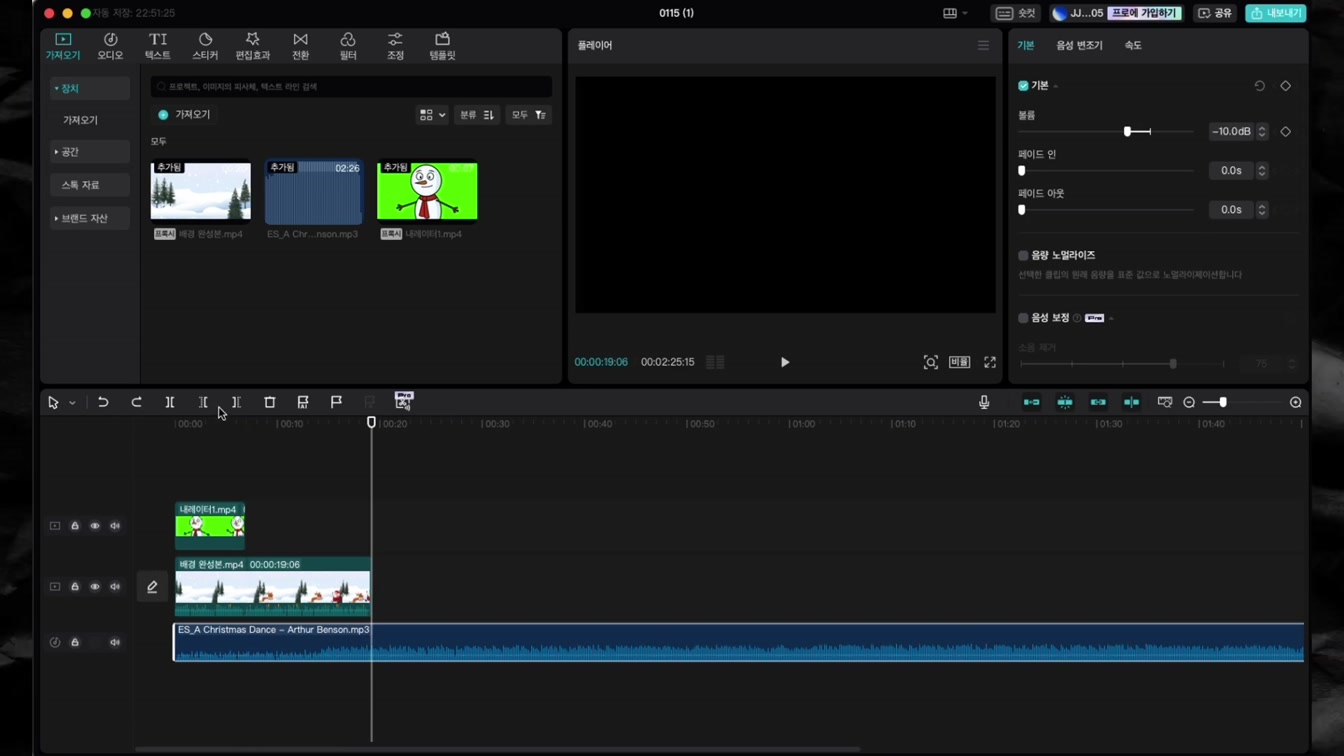
Task: Toggle linkage, third button after microphone
Action: click(x=1098, y=402)
